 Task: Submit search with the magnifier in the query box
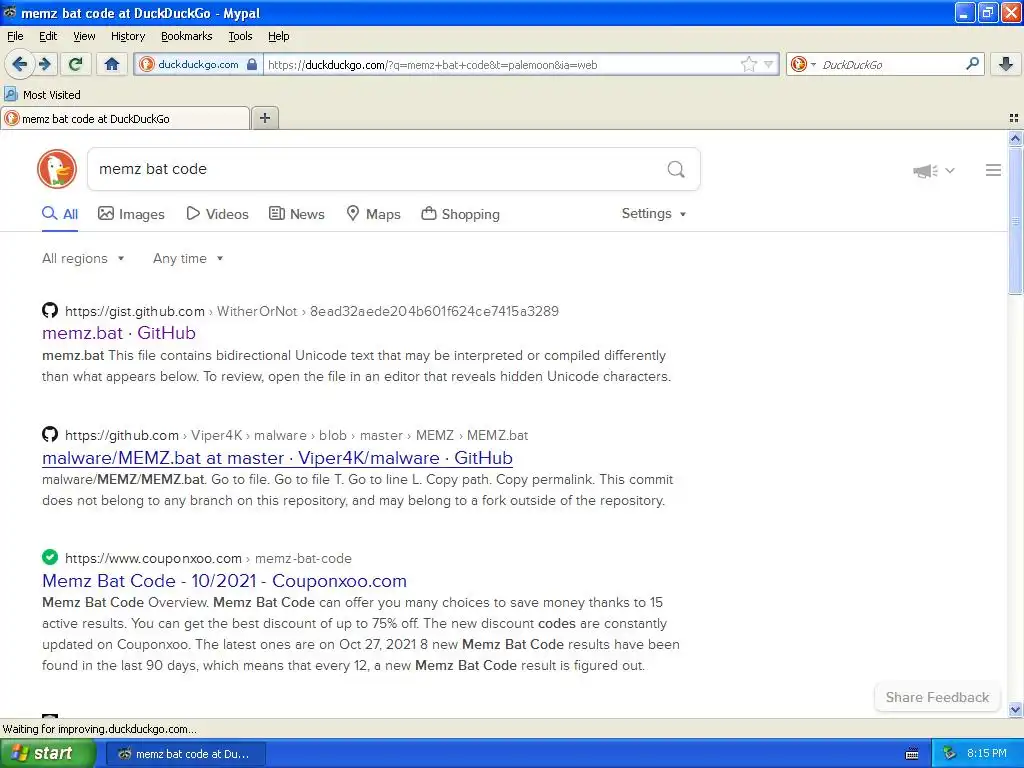tap(676, 169)
